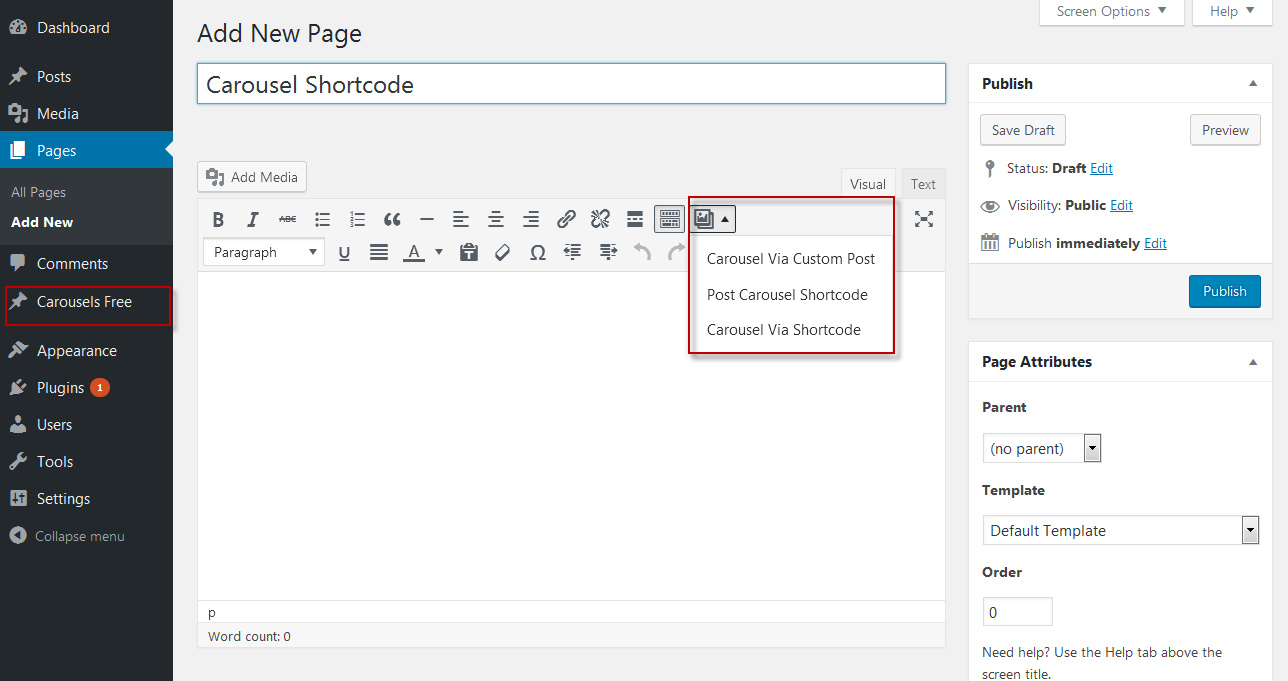Click into the Order number field
This screenshot has width=1288, height=681.
[1018, 612]
